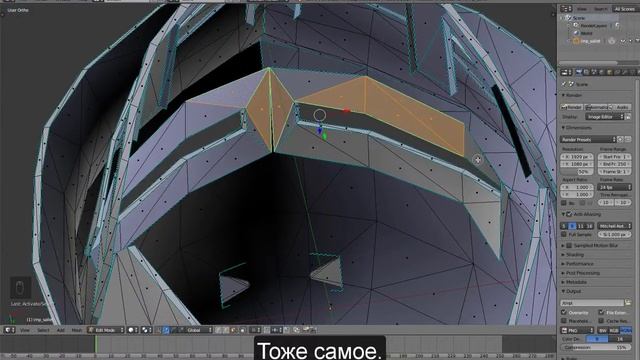Select anti-aliasing samples value 8
The width and height of the screenshot is (640, 360).
pos(572,226)
